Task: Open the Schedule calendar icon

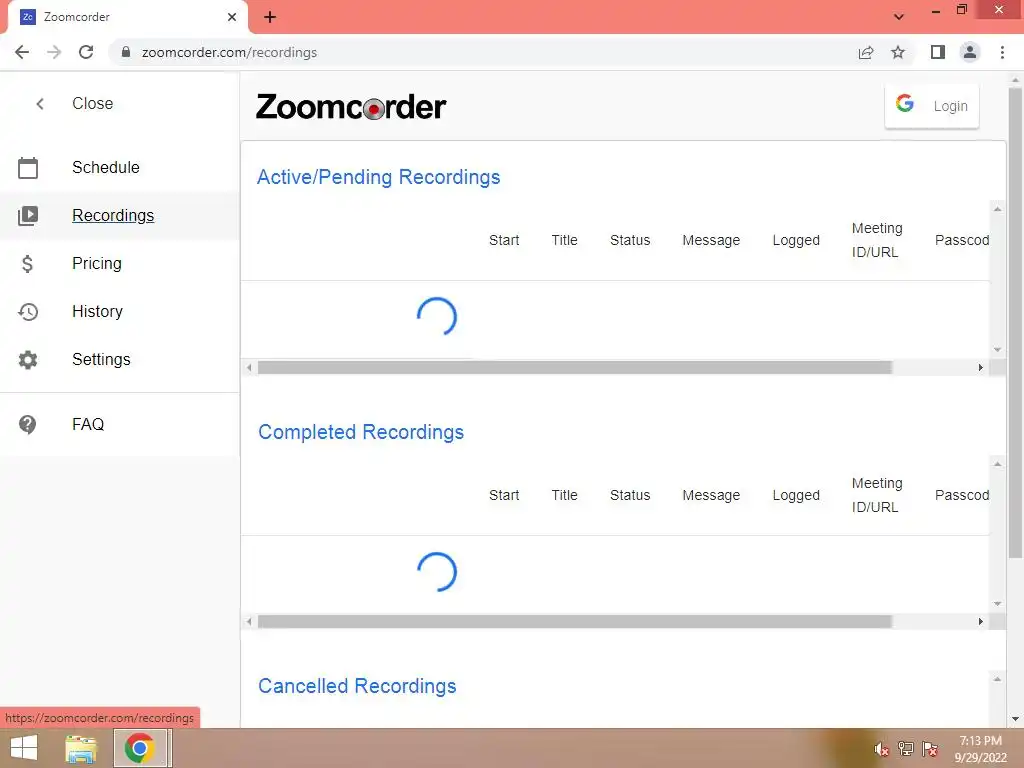Action: [27, 167]
